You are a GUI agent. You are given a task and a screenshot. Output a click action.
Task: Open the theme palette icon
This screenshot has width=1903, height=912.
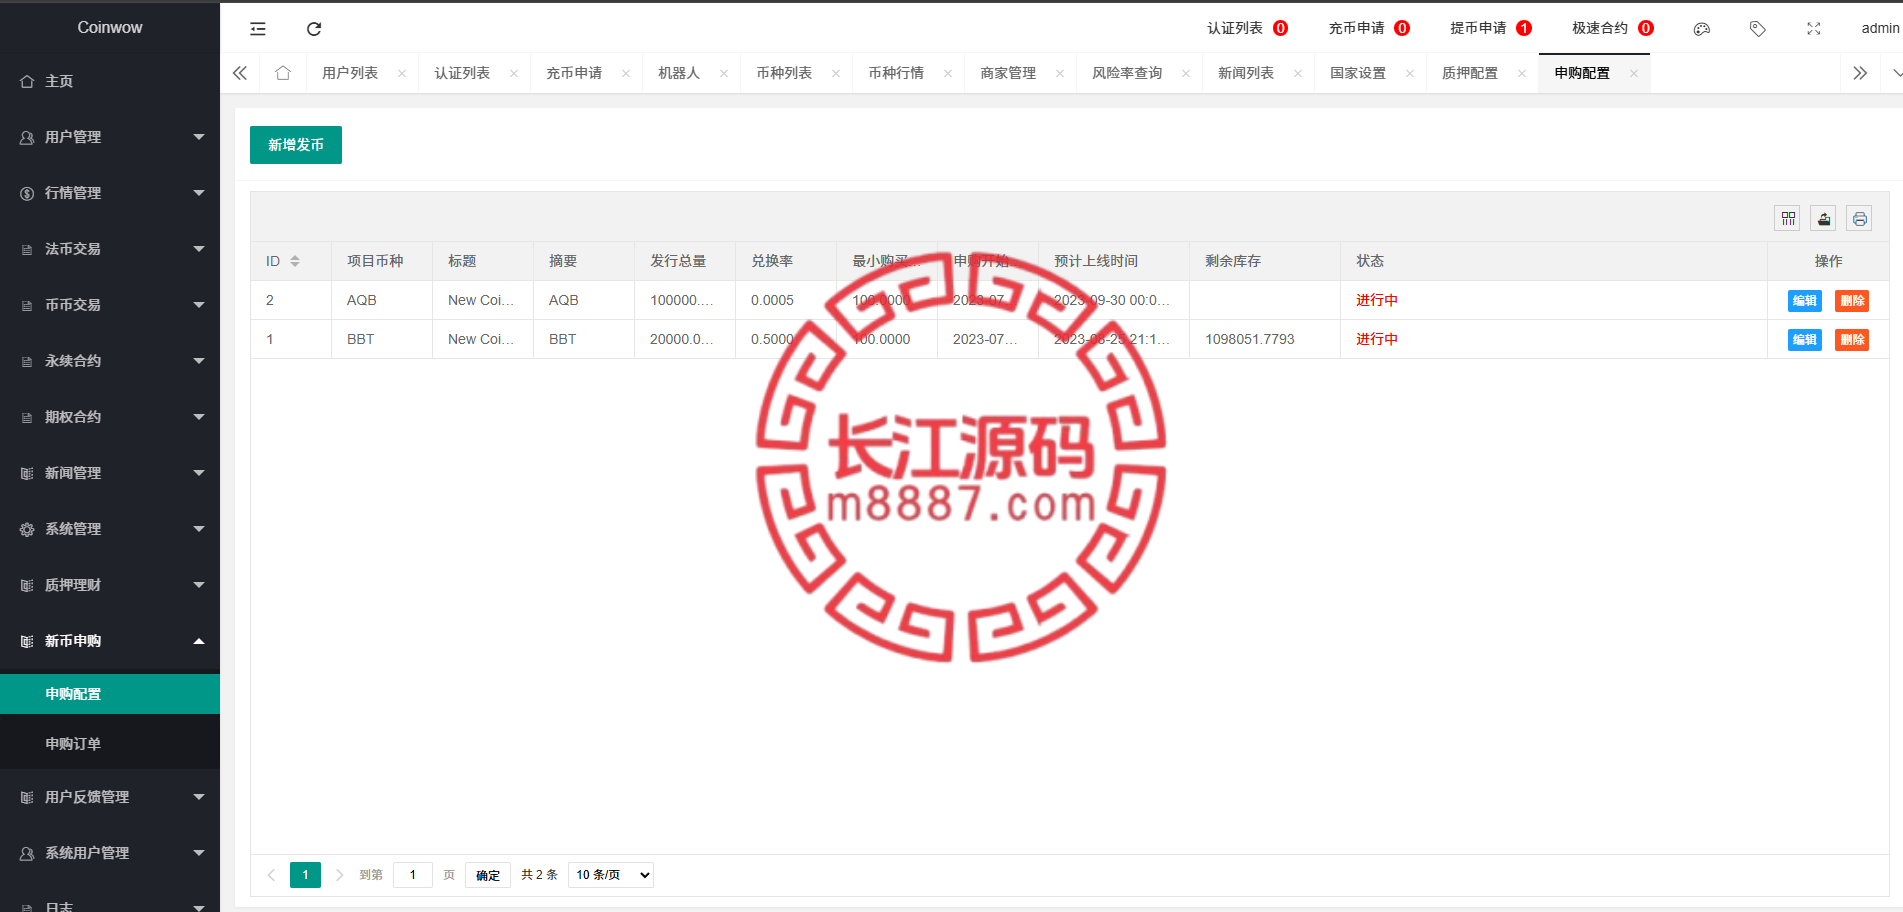click(x=1702, y=29)
